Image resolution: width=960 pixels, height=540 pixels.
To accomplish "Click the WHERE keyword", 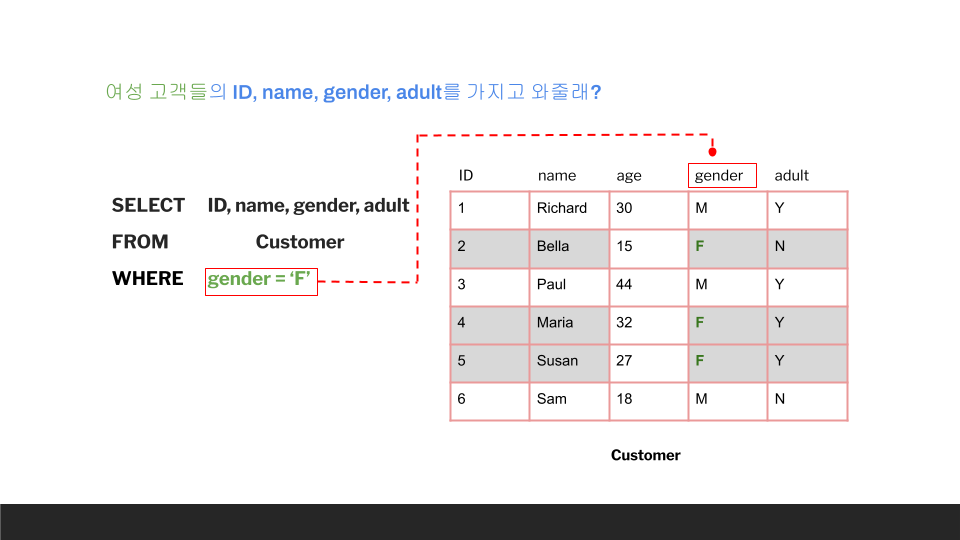I will (x=148, y=279).
